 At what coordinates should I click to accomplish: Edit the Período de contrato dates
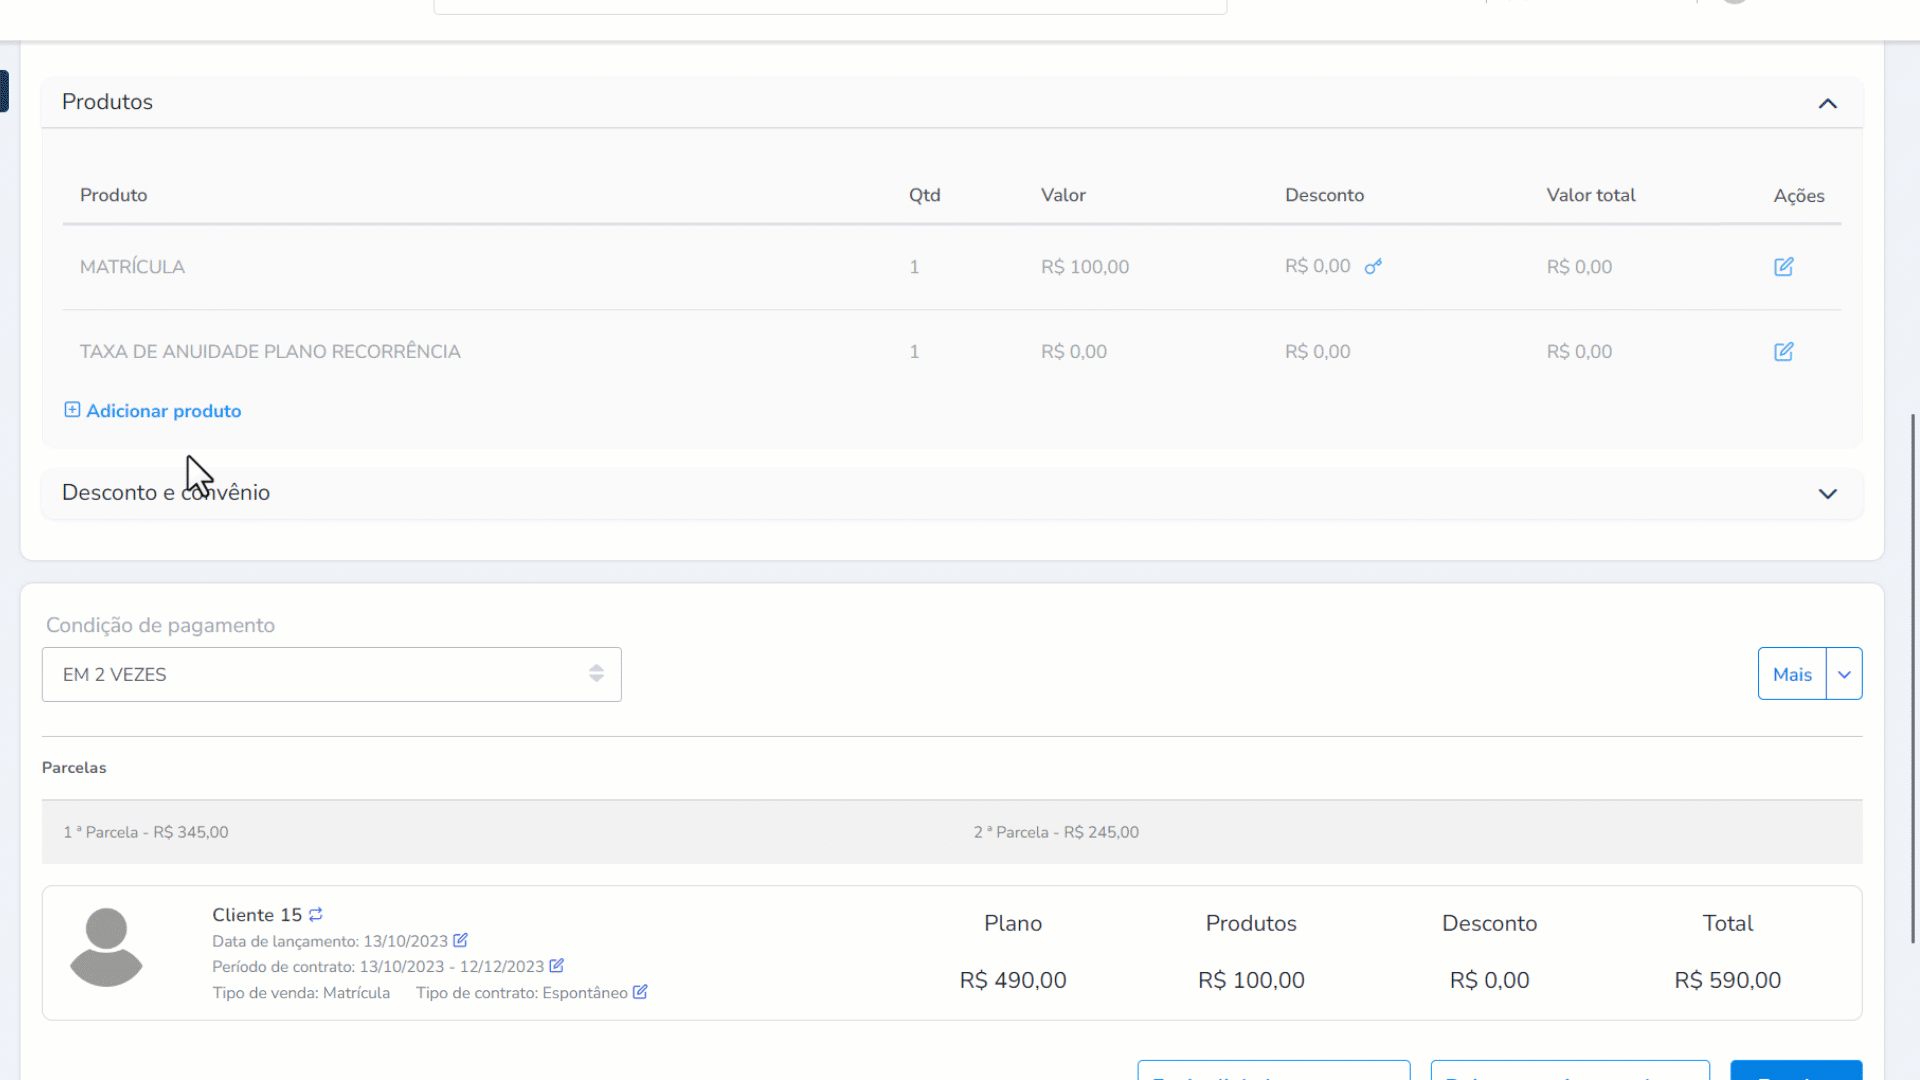pos(557,966)
